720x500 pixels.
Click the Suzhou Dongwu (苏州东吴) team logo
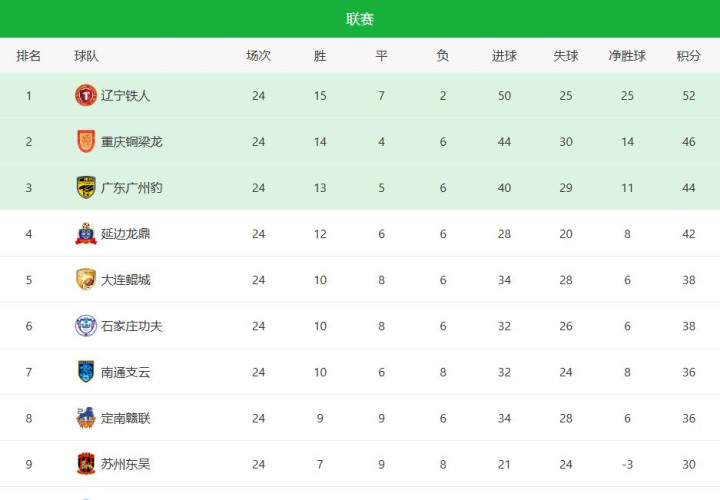click(x=86, y=464)
